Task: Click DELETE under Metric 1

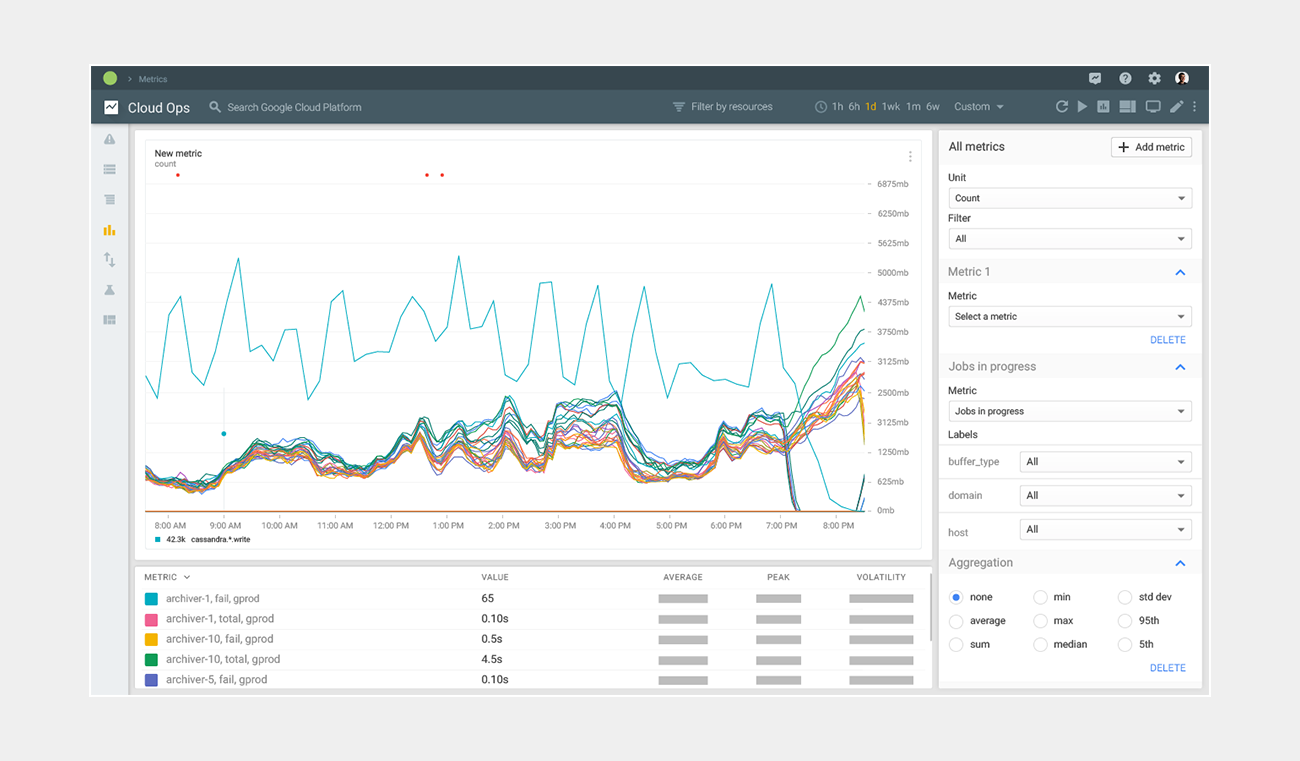Action: (x=1167, y=340)
